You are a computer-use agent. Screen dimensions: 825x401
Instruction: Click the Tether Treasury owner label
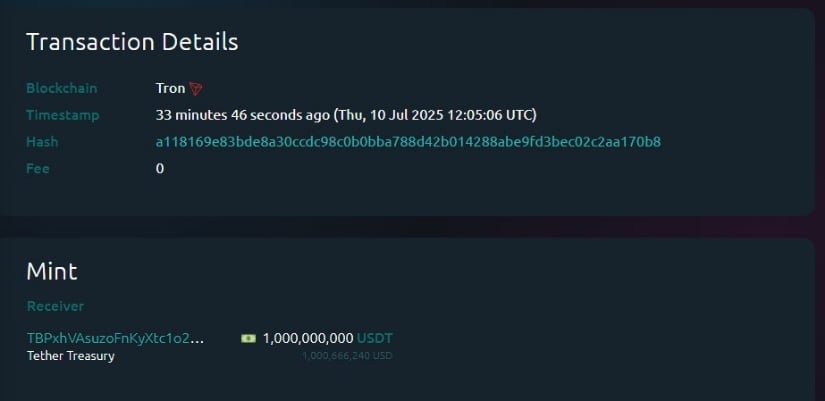[x=71, y=356]
